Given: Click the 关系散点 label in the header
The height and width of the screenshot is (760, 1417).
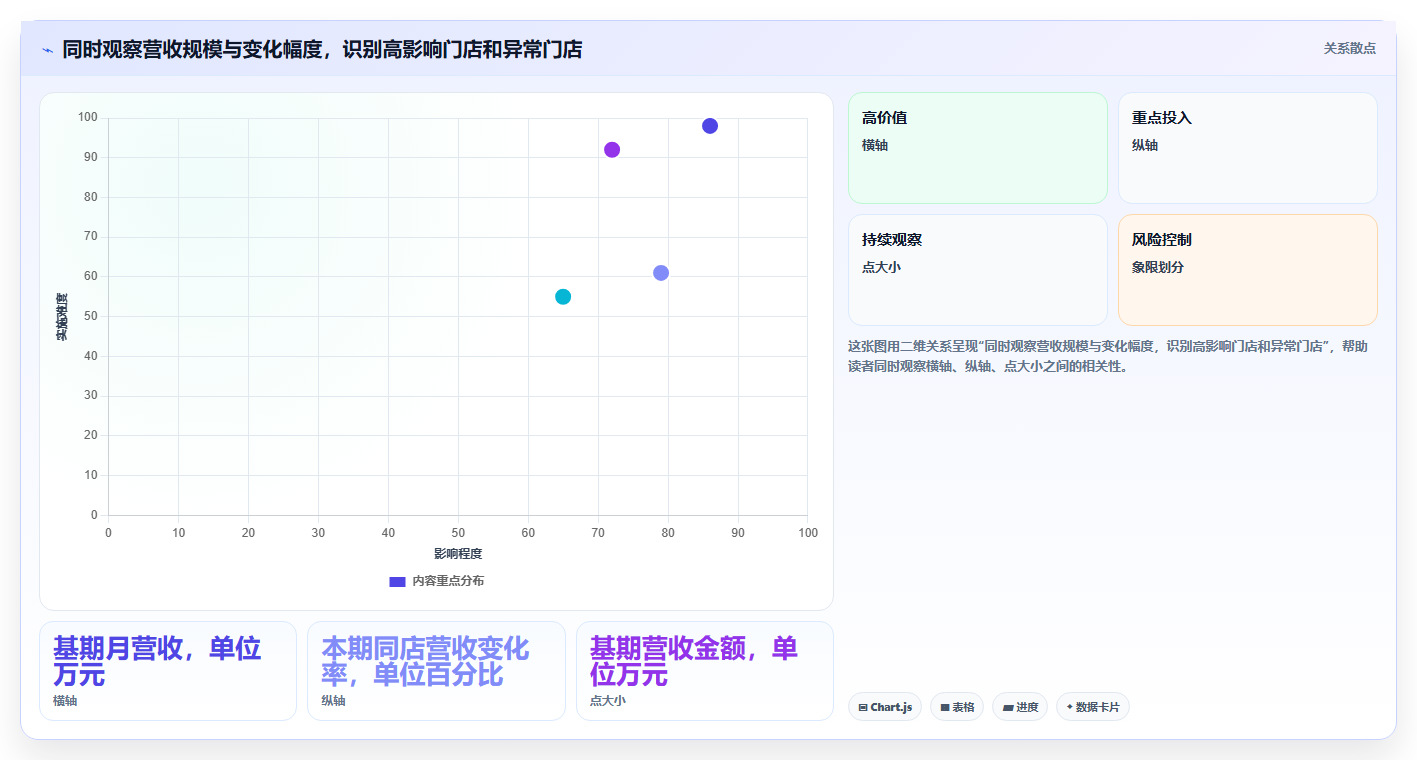Looking at the screenshot, I should 1350,49.
